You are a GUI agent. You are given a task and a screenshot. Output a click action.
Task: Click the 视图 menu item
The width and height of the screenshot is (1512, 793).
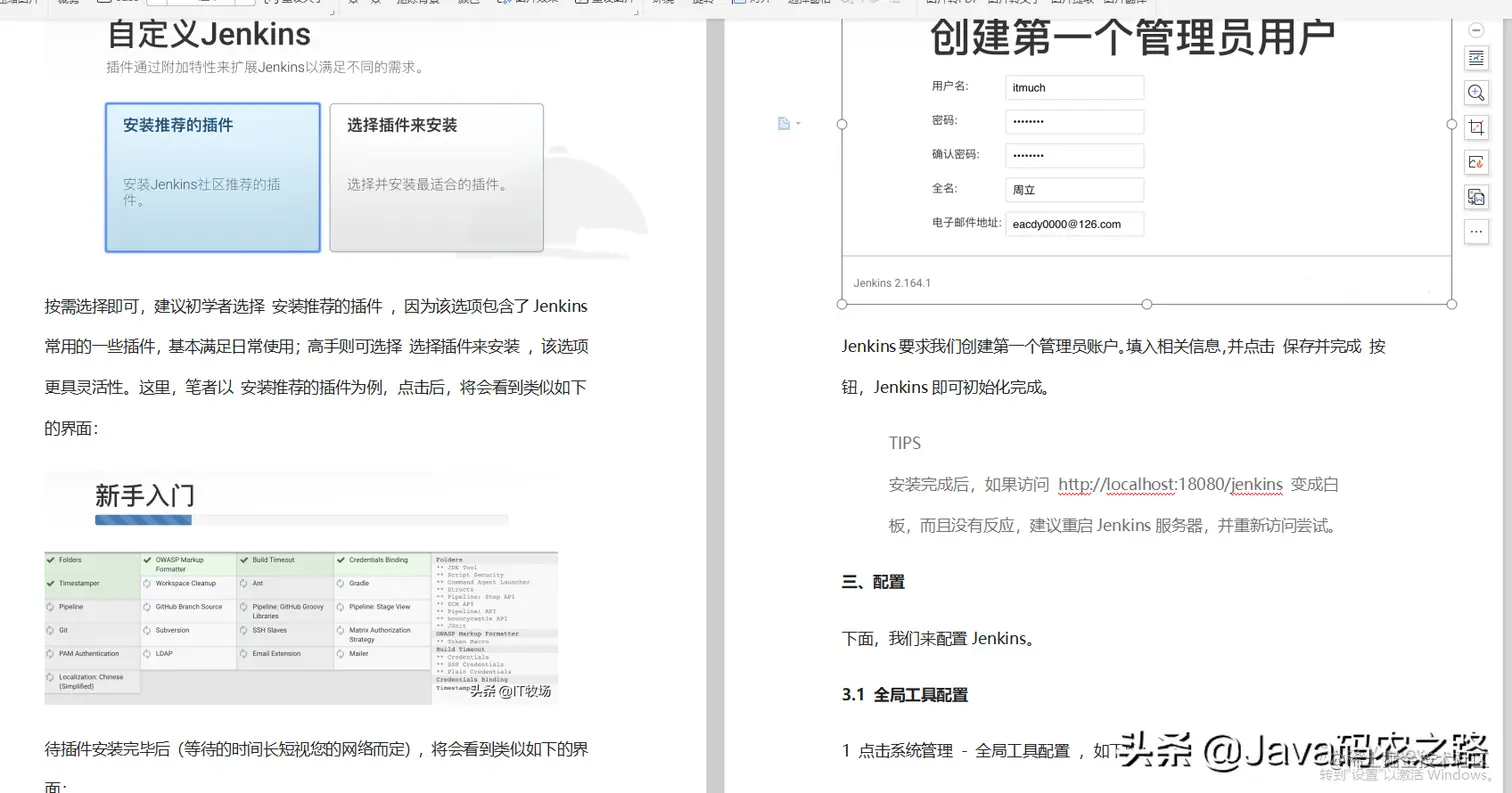coord(67,4)
